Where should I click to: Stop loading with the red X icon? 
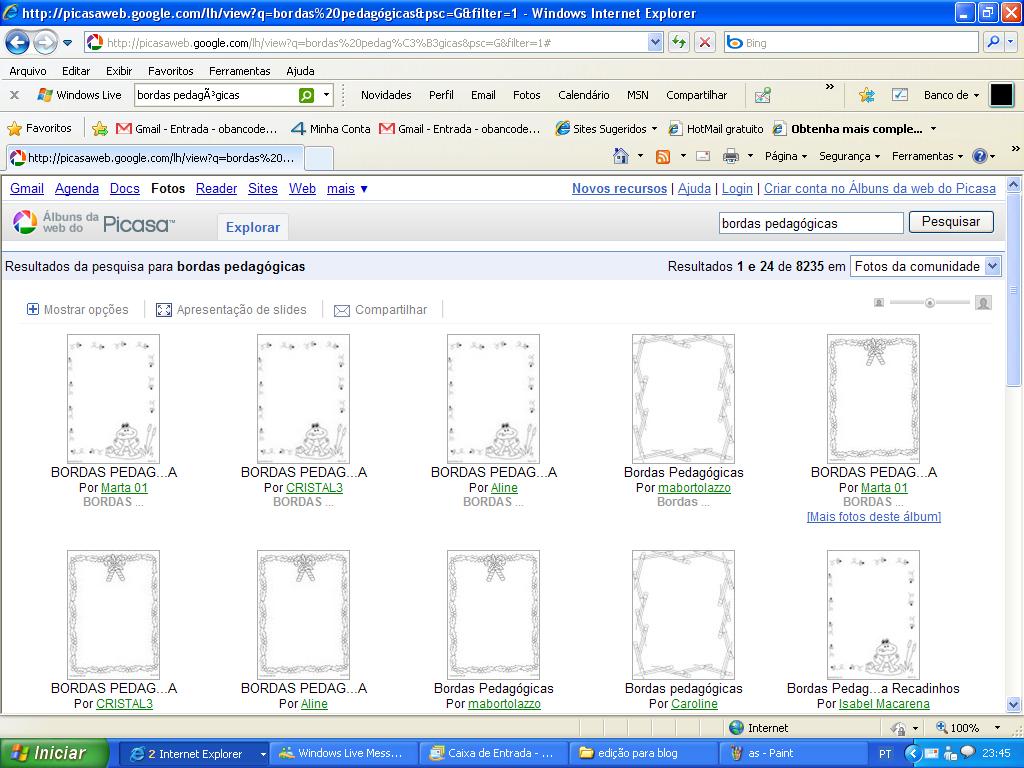tap(705, 43)
